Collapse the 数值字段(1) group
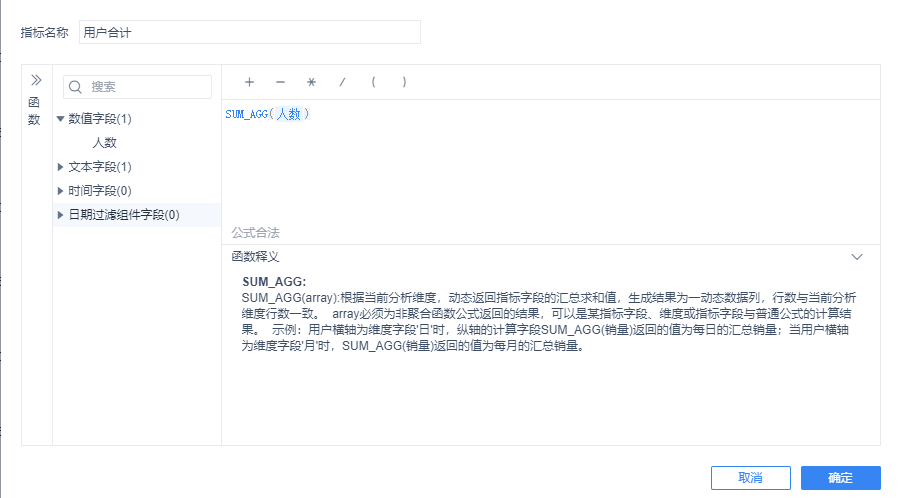The width and height of the screenshot is (898, 498). (x=60, y=118)
